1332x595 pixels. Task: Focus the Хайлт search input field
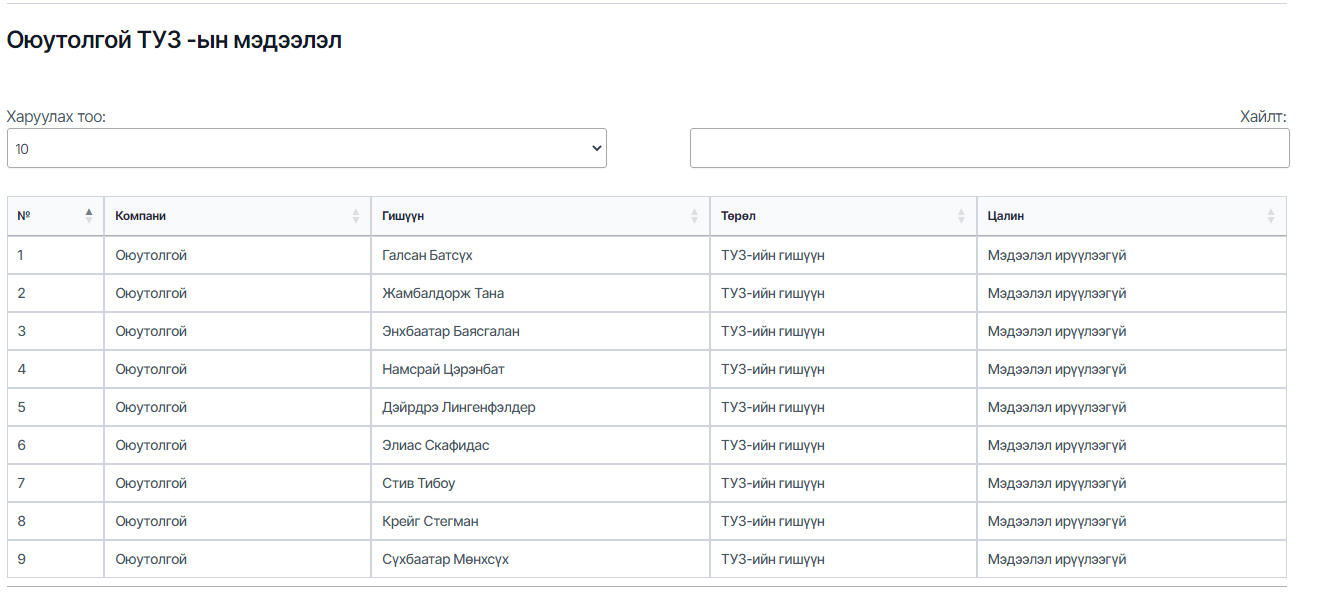pyautogui.click(x=989, y=148)
